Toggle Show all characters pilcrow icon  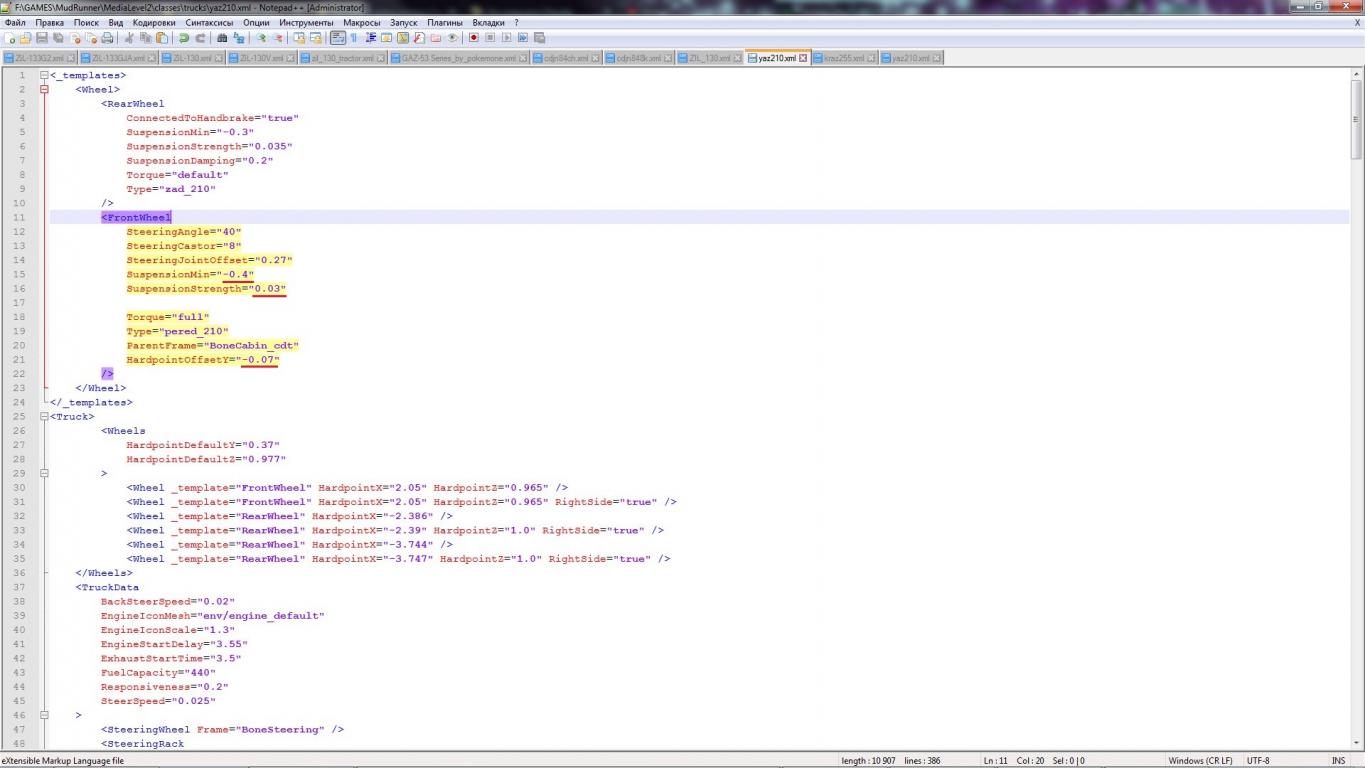[x=354, y=38]
